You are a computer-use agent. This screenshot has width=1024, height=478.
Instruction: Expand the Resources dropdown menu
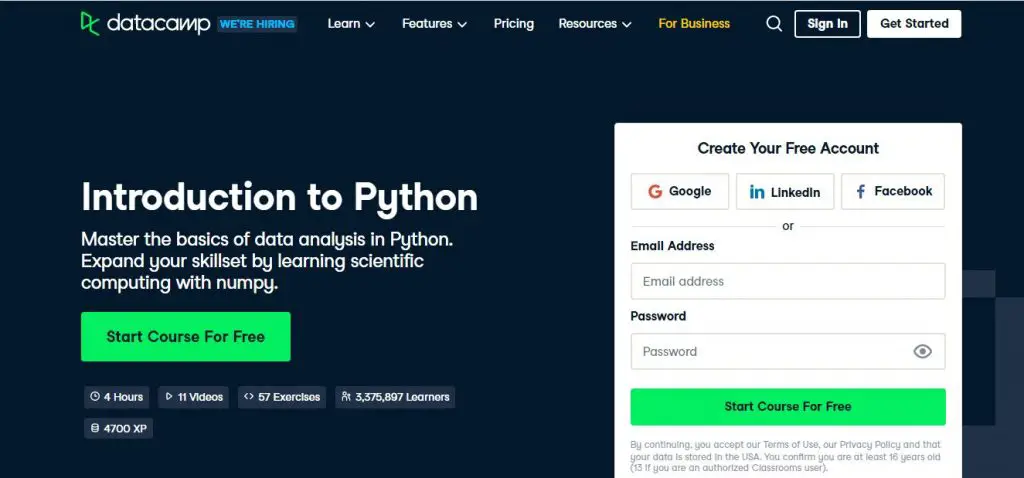point(595,24)
